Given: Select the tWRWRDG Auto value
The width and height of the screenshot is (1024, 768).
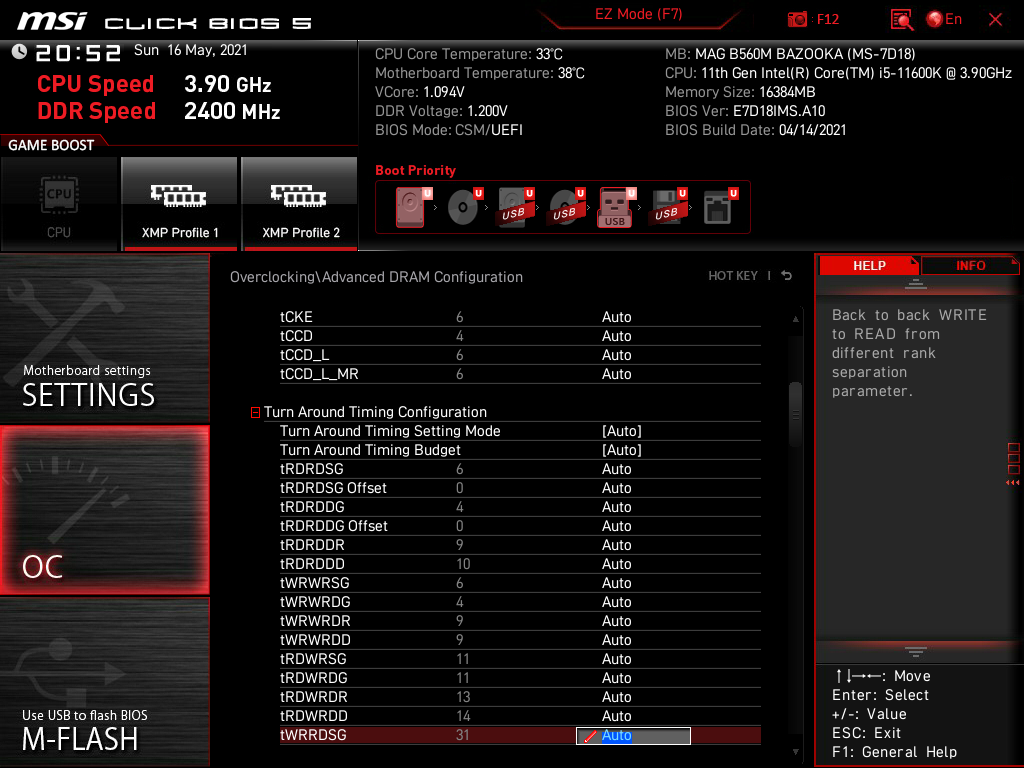Looking at the screenshot, I should 616,601.
